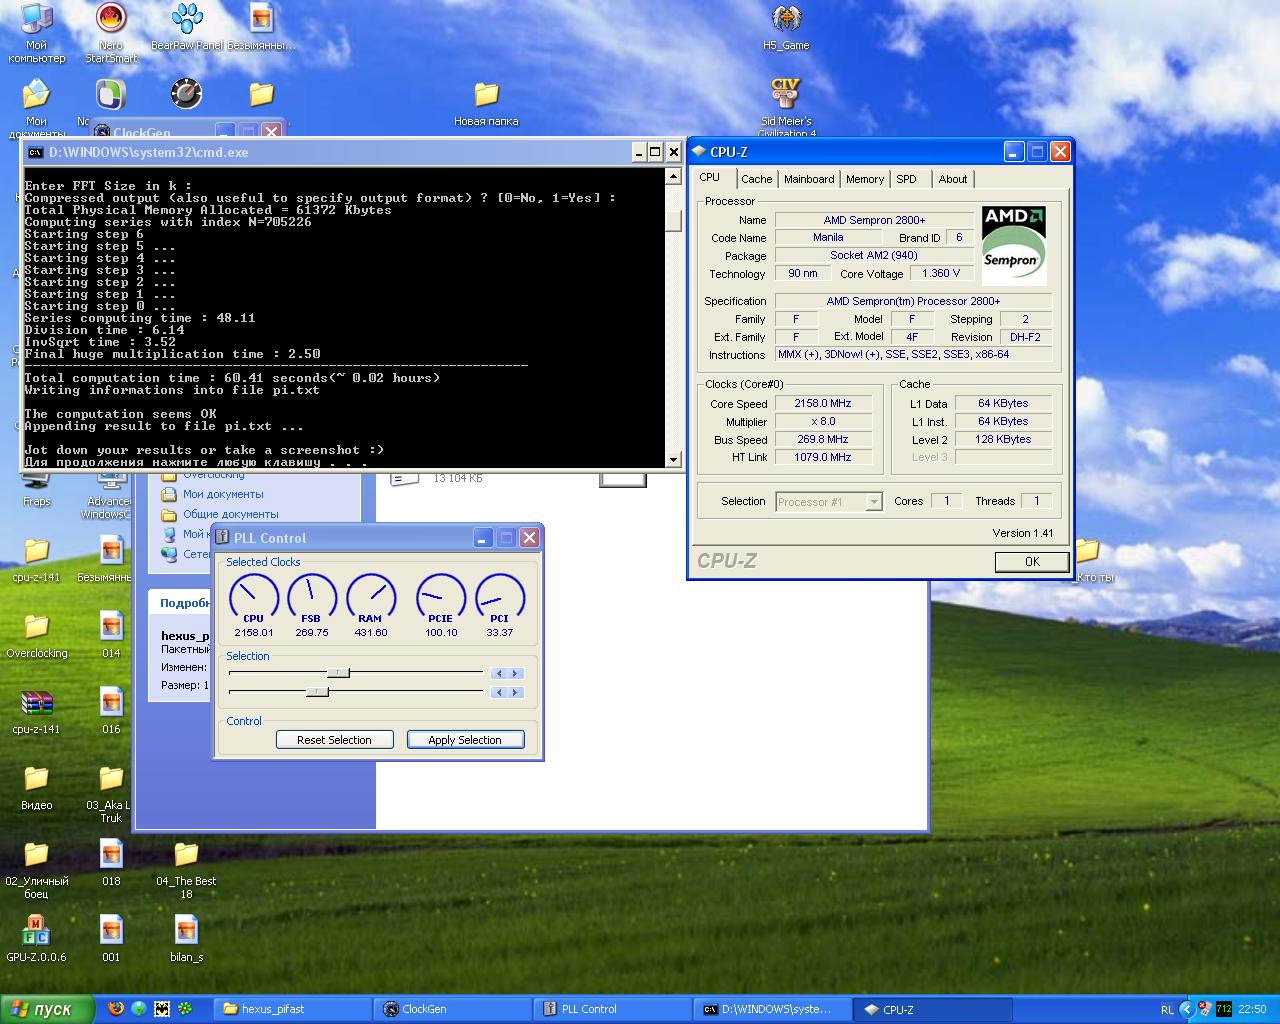Open Мои документы link in Explorer sidebar

223,494
